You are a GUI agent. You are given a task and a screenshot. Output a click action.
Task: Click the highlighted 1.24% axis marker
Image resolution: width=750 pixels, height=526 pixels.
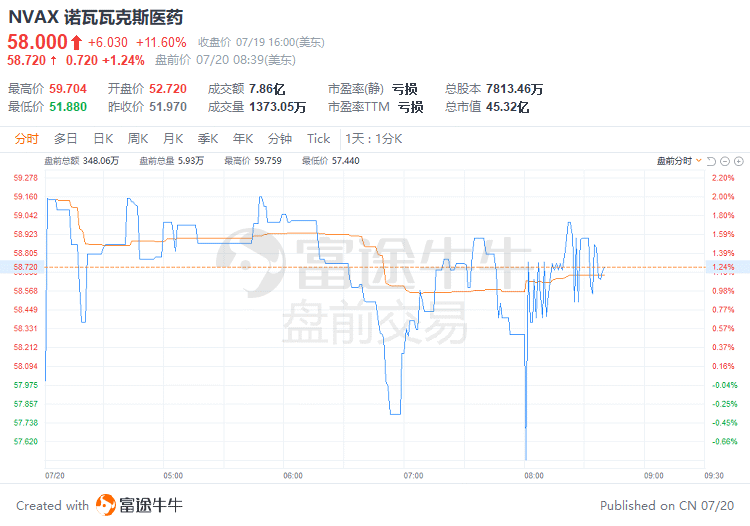coord(727,267)
